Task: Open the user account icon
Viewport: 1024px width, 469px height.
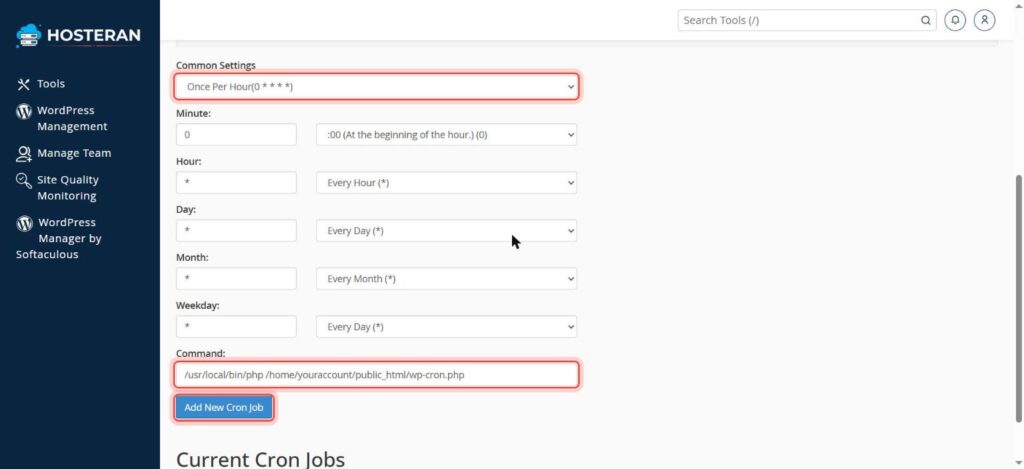Action: click(x=985, y=20)
